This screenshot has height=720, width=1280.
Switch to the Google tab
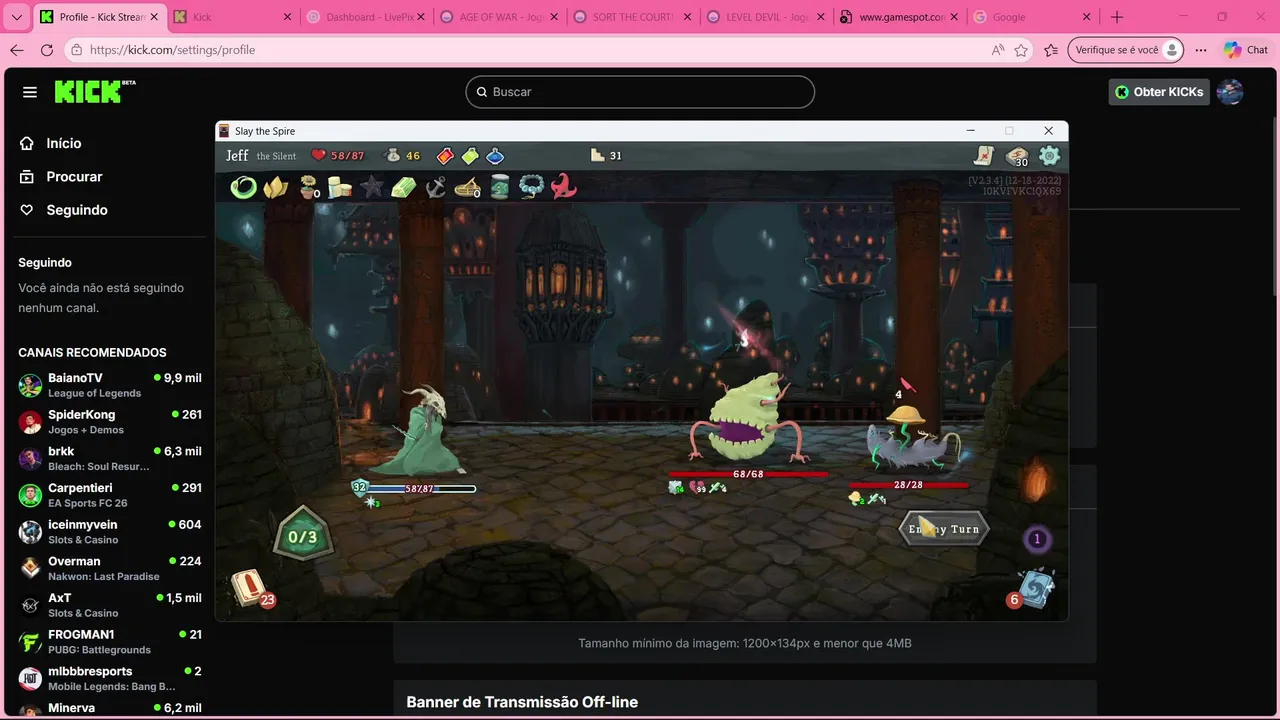[x=1033, y=17]
